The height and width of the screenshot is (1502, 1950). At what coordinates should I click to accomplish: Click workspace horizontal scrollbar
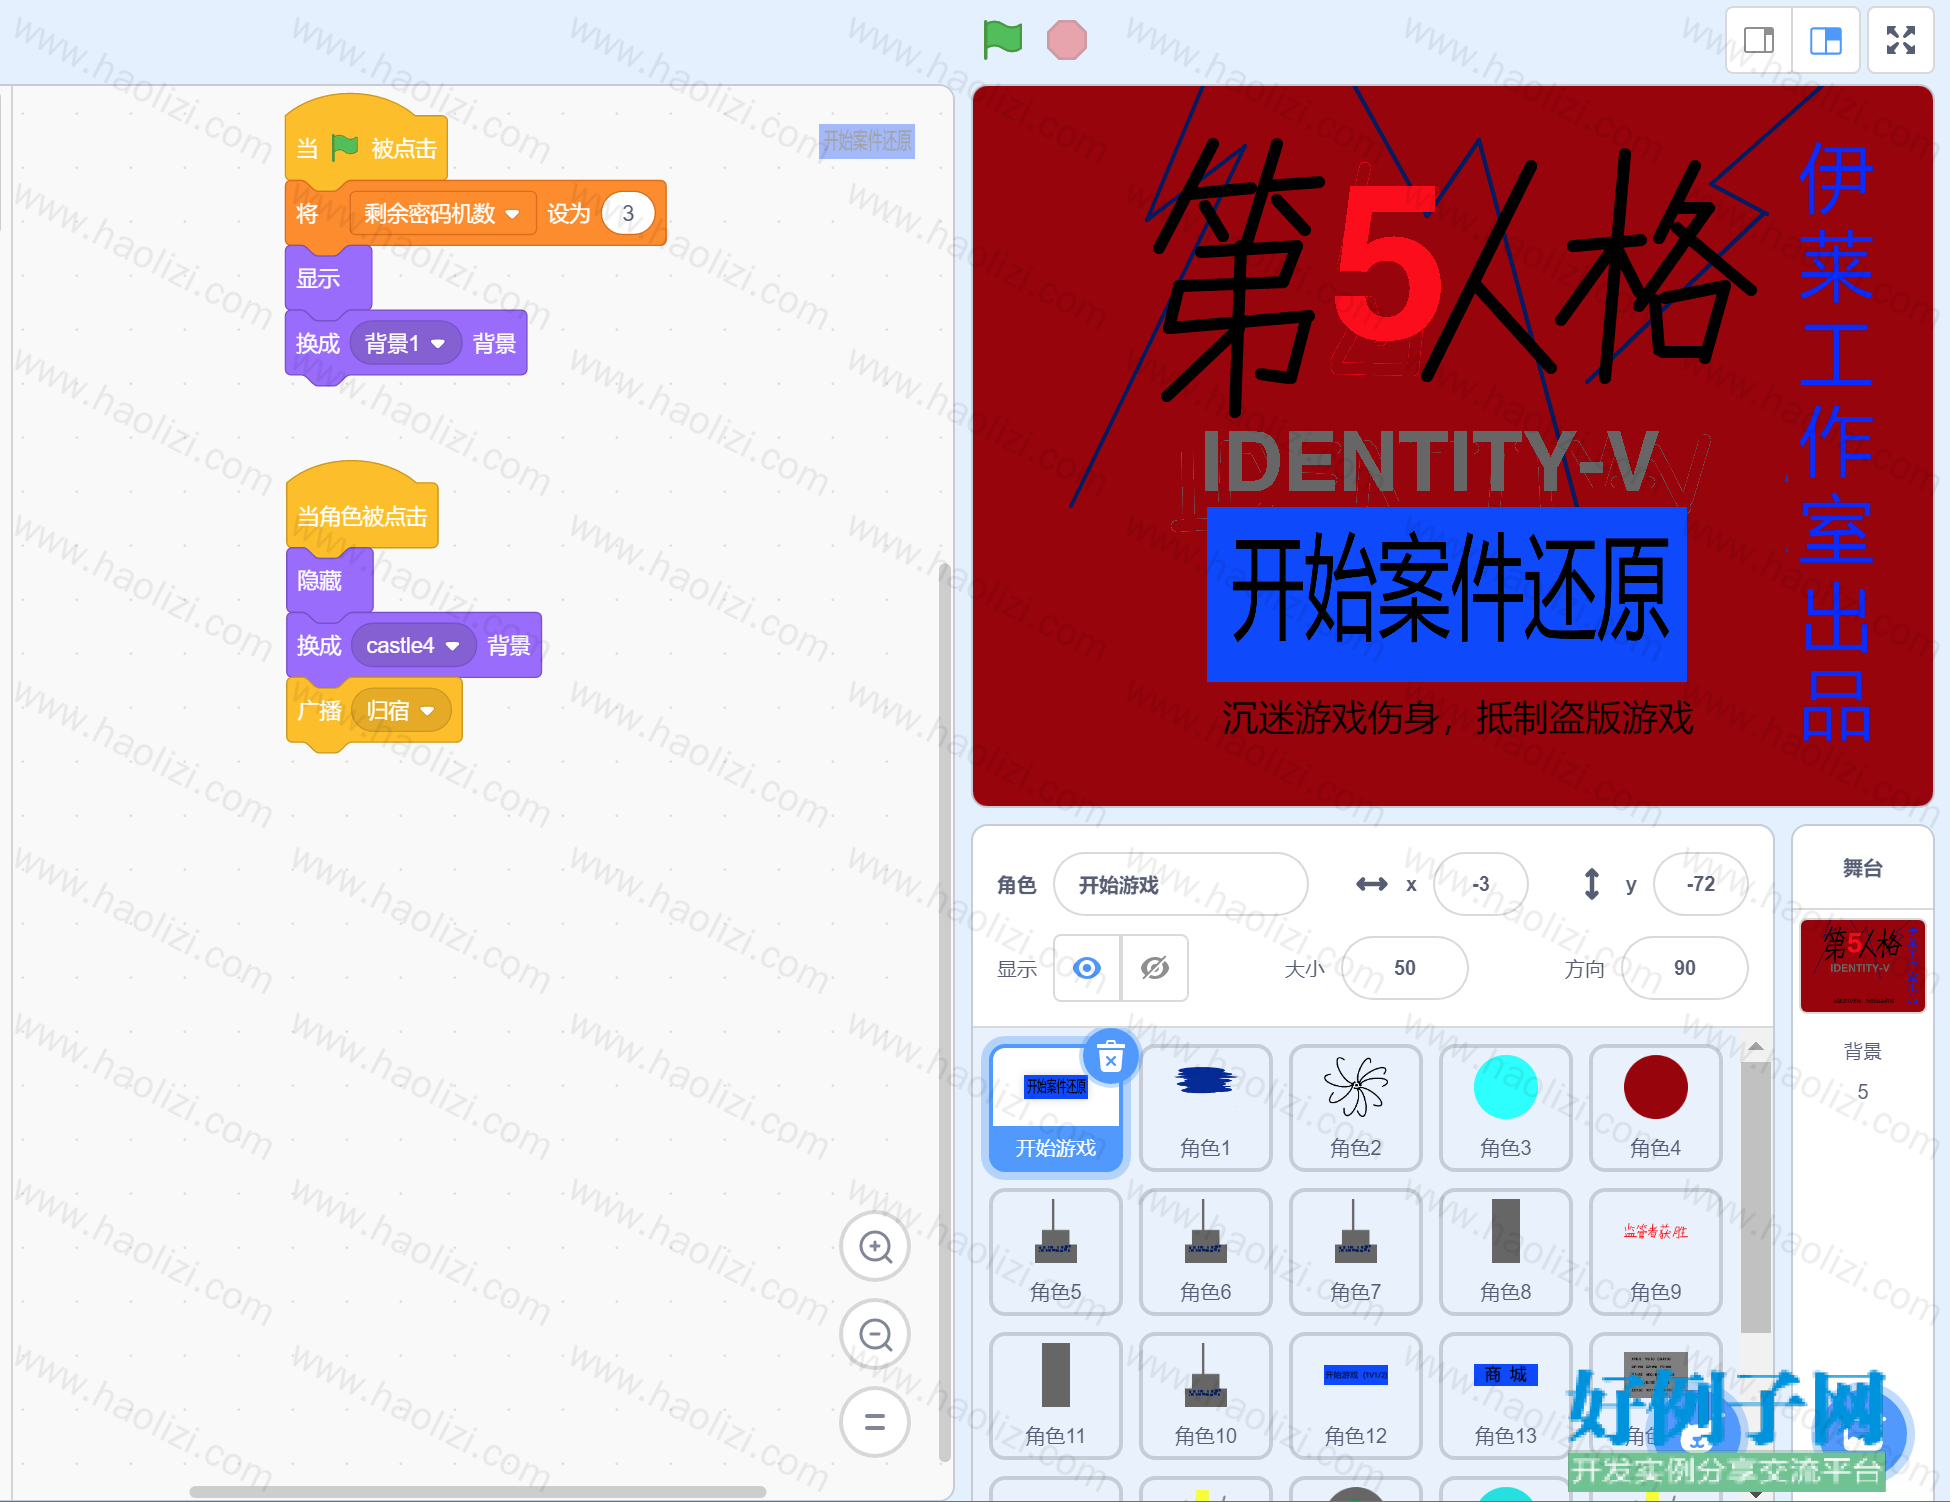(x=477, y=1491)
